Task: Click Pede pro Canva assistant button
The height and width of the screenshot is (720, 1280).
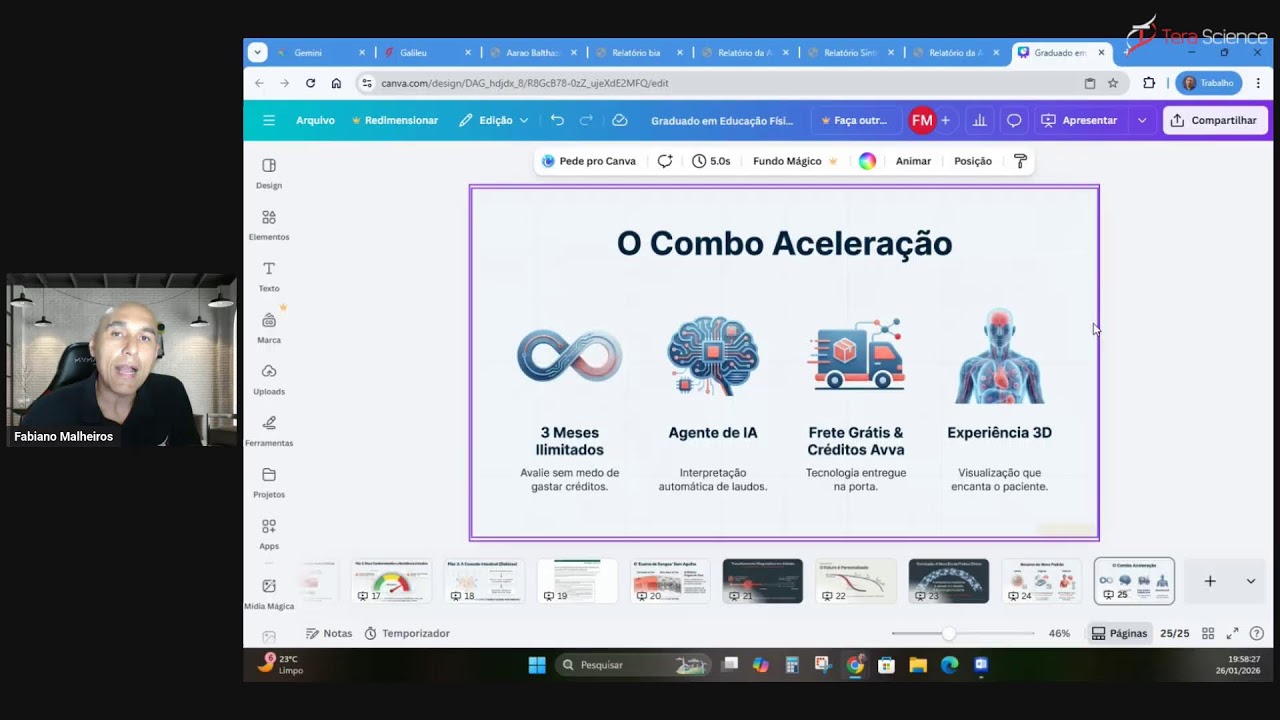Action: [588, 161]
